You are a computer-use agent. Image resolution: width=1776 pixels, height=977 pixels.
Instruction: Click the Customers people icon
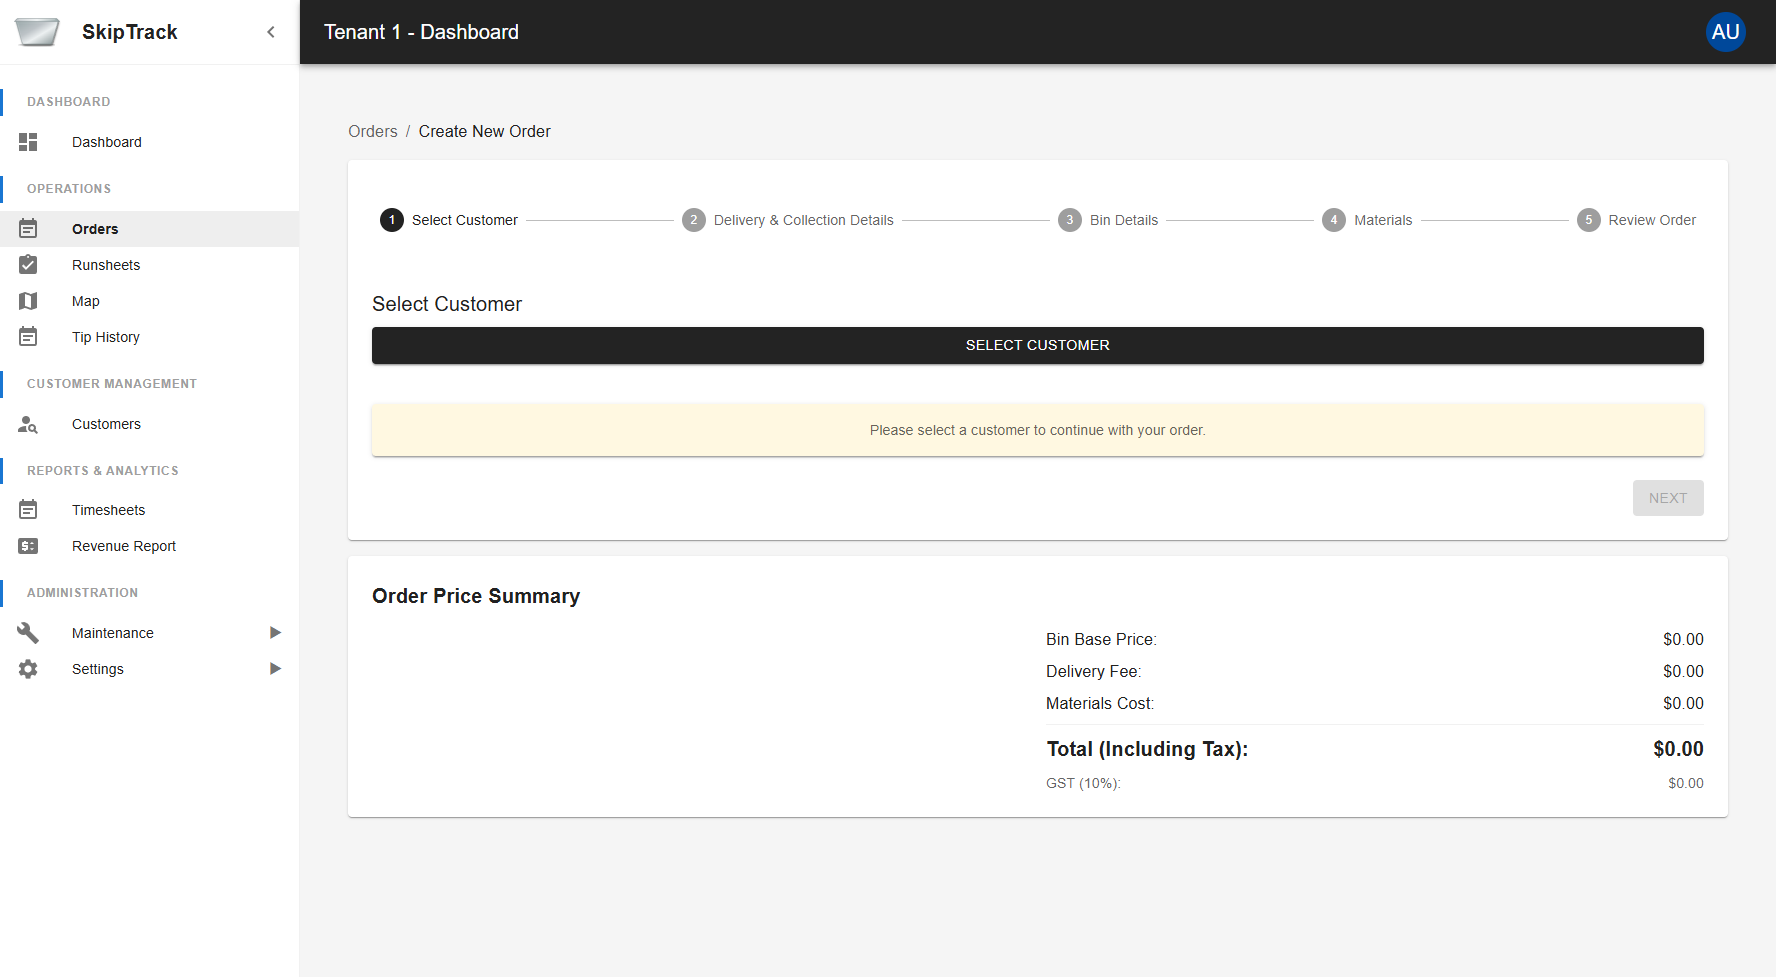point(28,424)
